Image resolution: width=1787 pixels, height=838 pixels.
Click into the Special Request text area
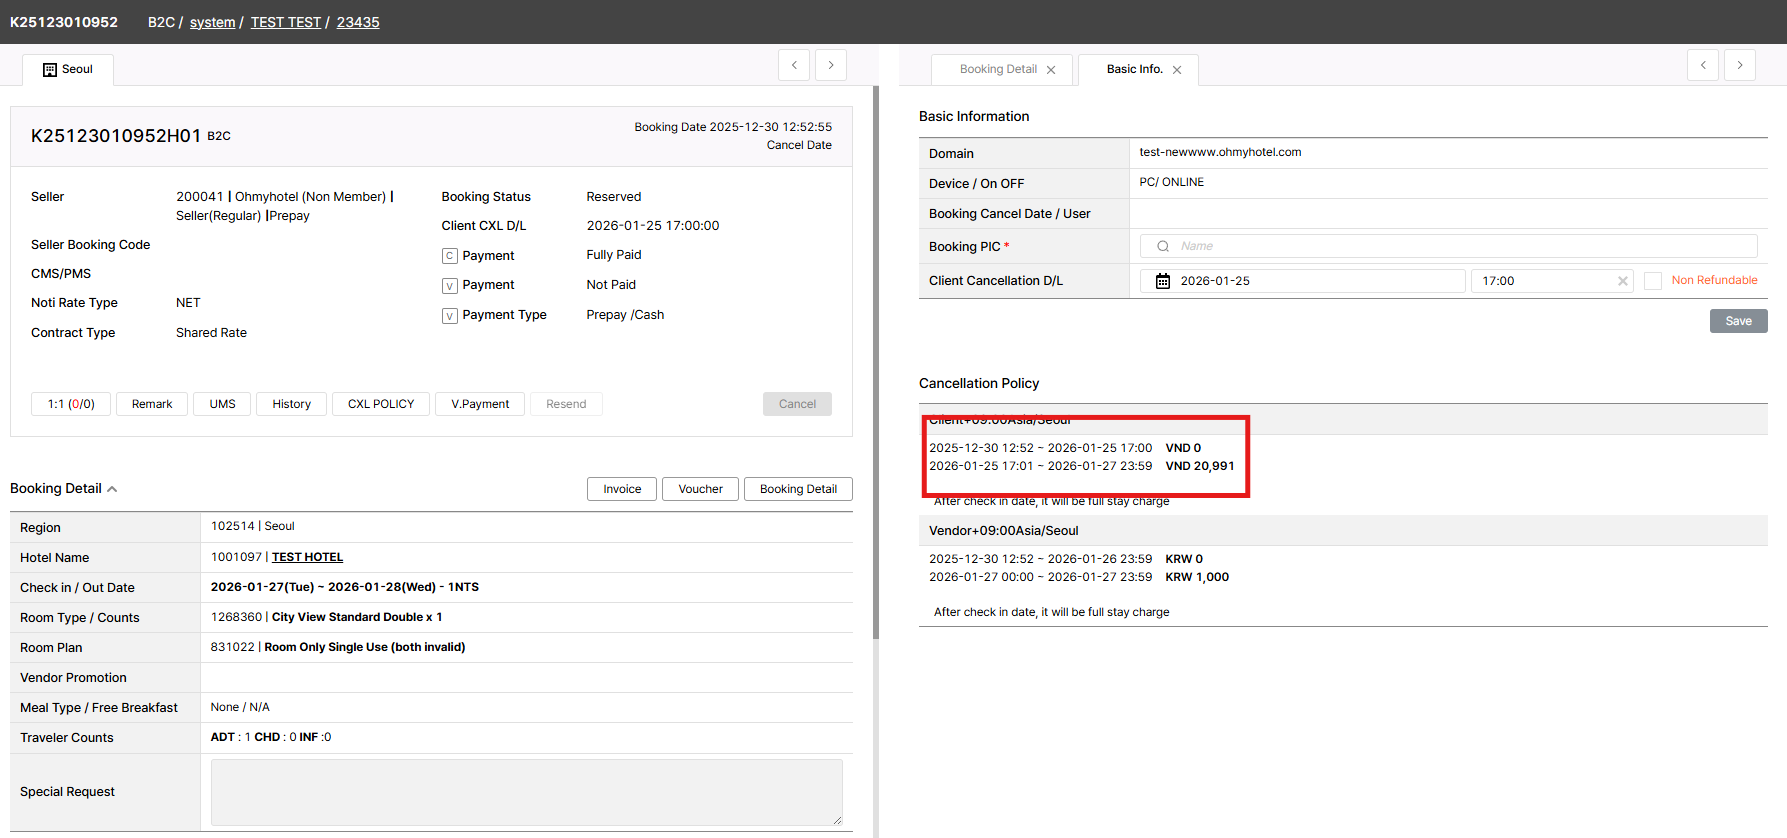[526, 792]
